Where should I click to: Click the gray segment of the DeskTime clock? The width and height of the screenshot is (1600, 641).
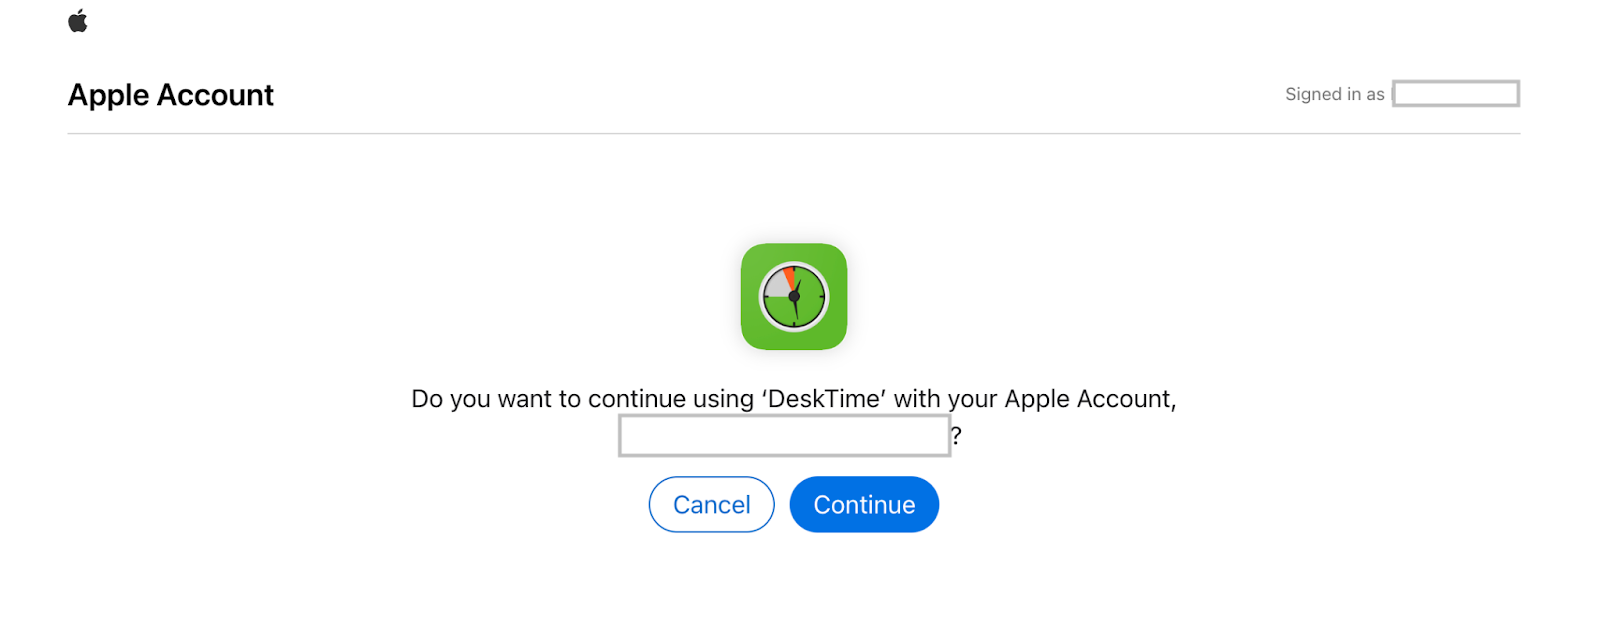tap(777, 288)
